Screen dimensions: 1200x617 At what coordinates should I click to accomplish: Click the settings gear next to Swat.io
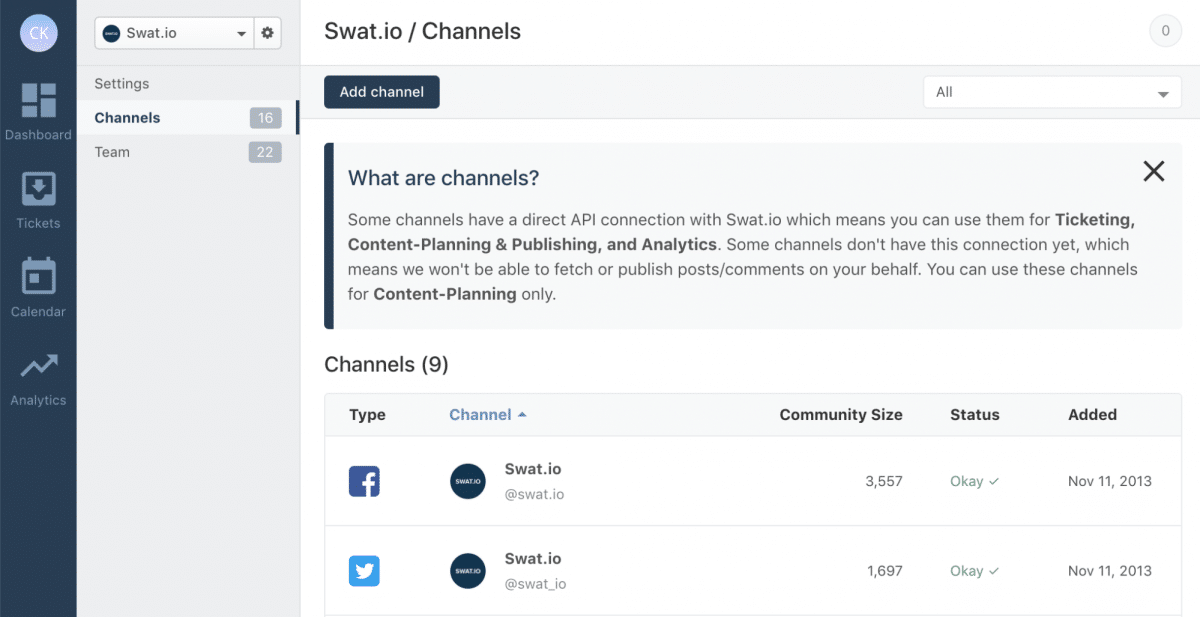click(267, 33)
